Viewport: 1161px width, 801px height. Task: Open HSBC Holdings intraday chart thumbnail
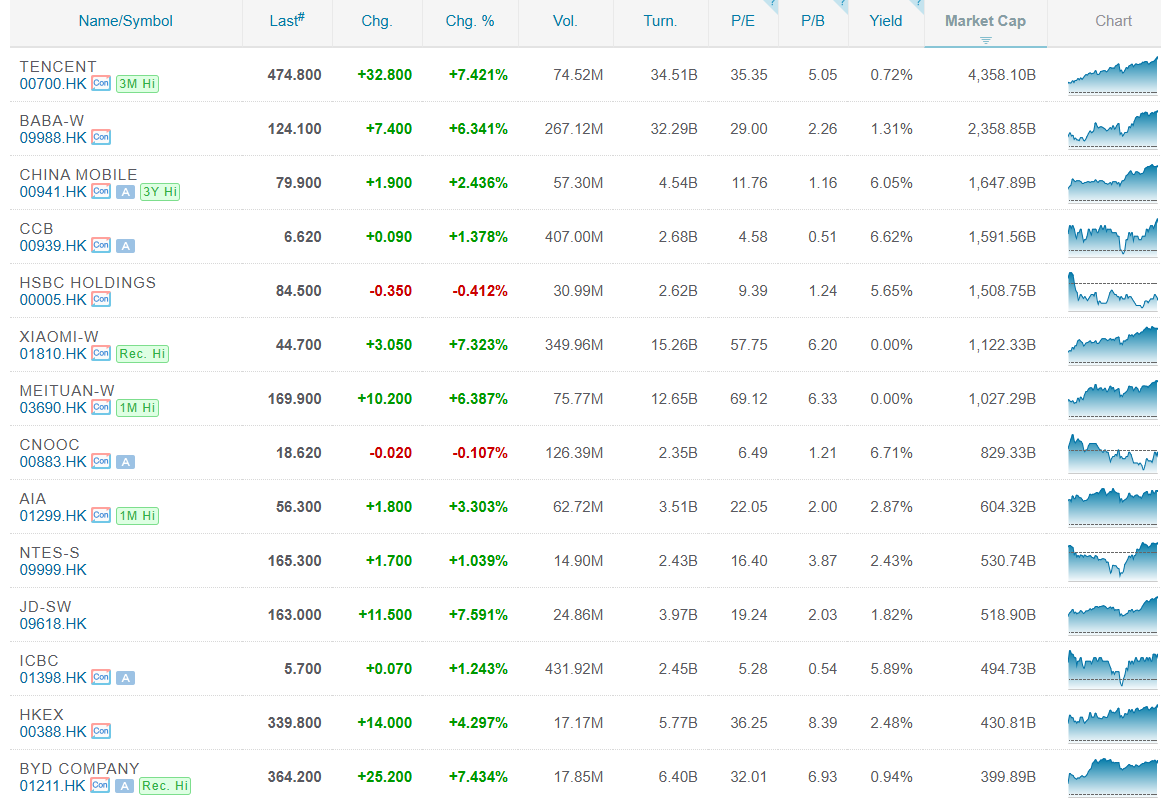1113,292
